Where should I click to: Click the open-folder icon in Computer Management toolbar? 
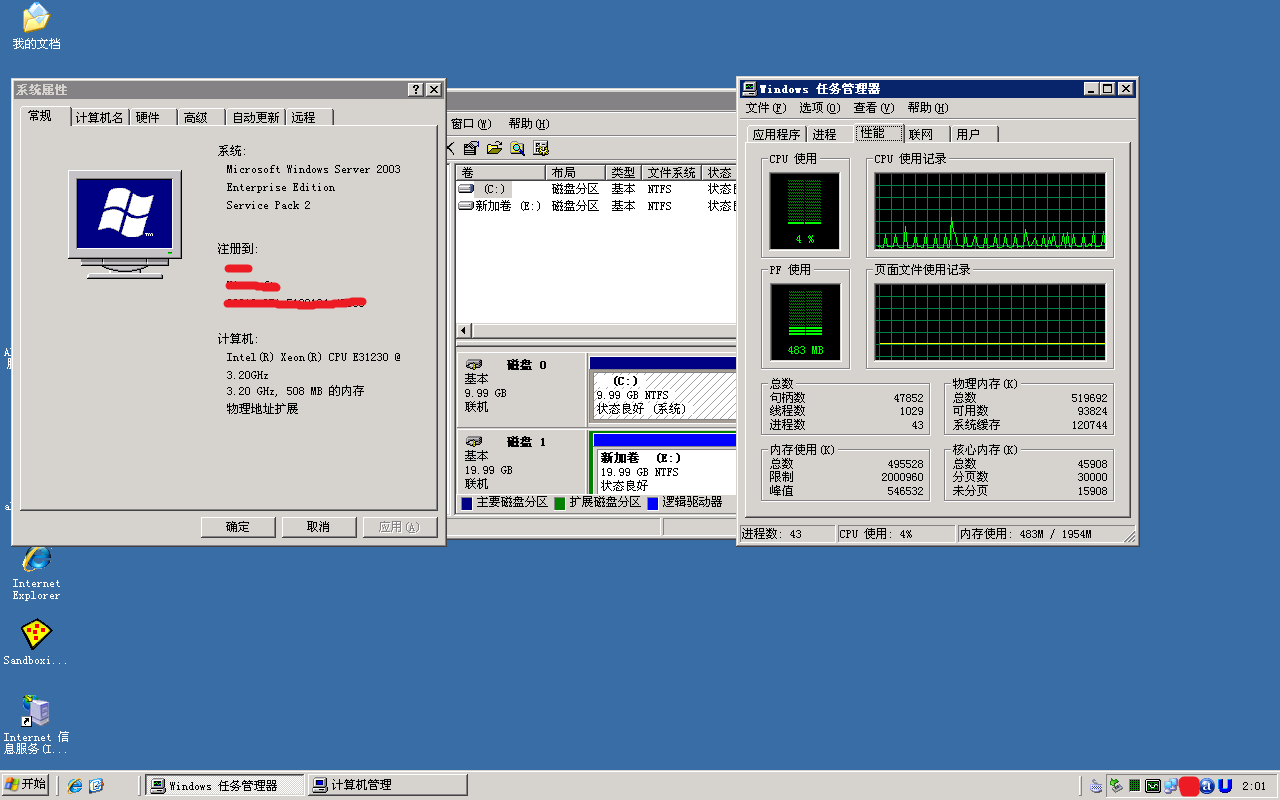494,148
